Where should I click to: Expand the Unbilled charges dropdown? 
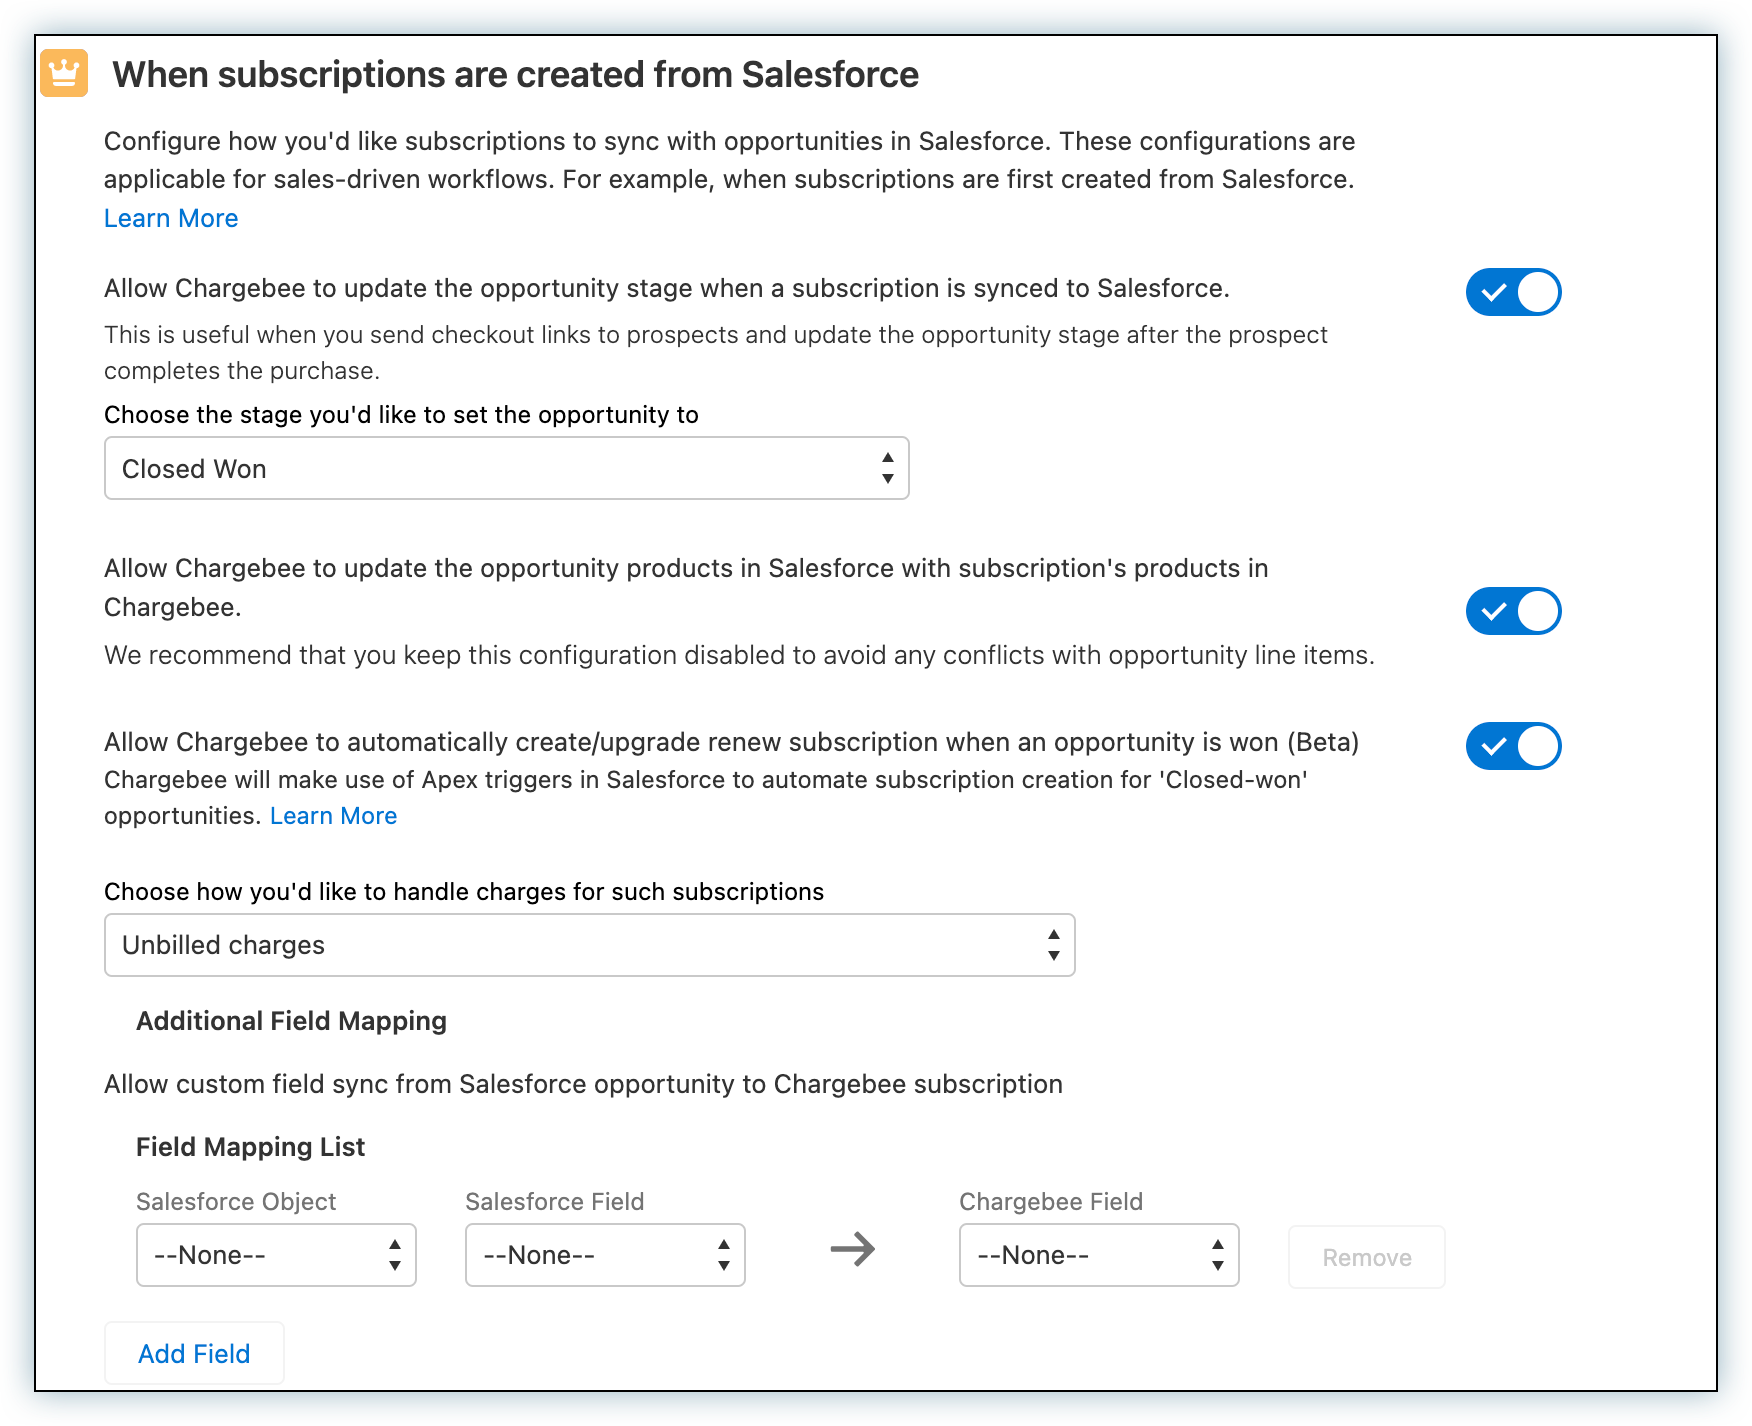pos(589,945)
